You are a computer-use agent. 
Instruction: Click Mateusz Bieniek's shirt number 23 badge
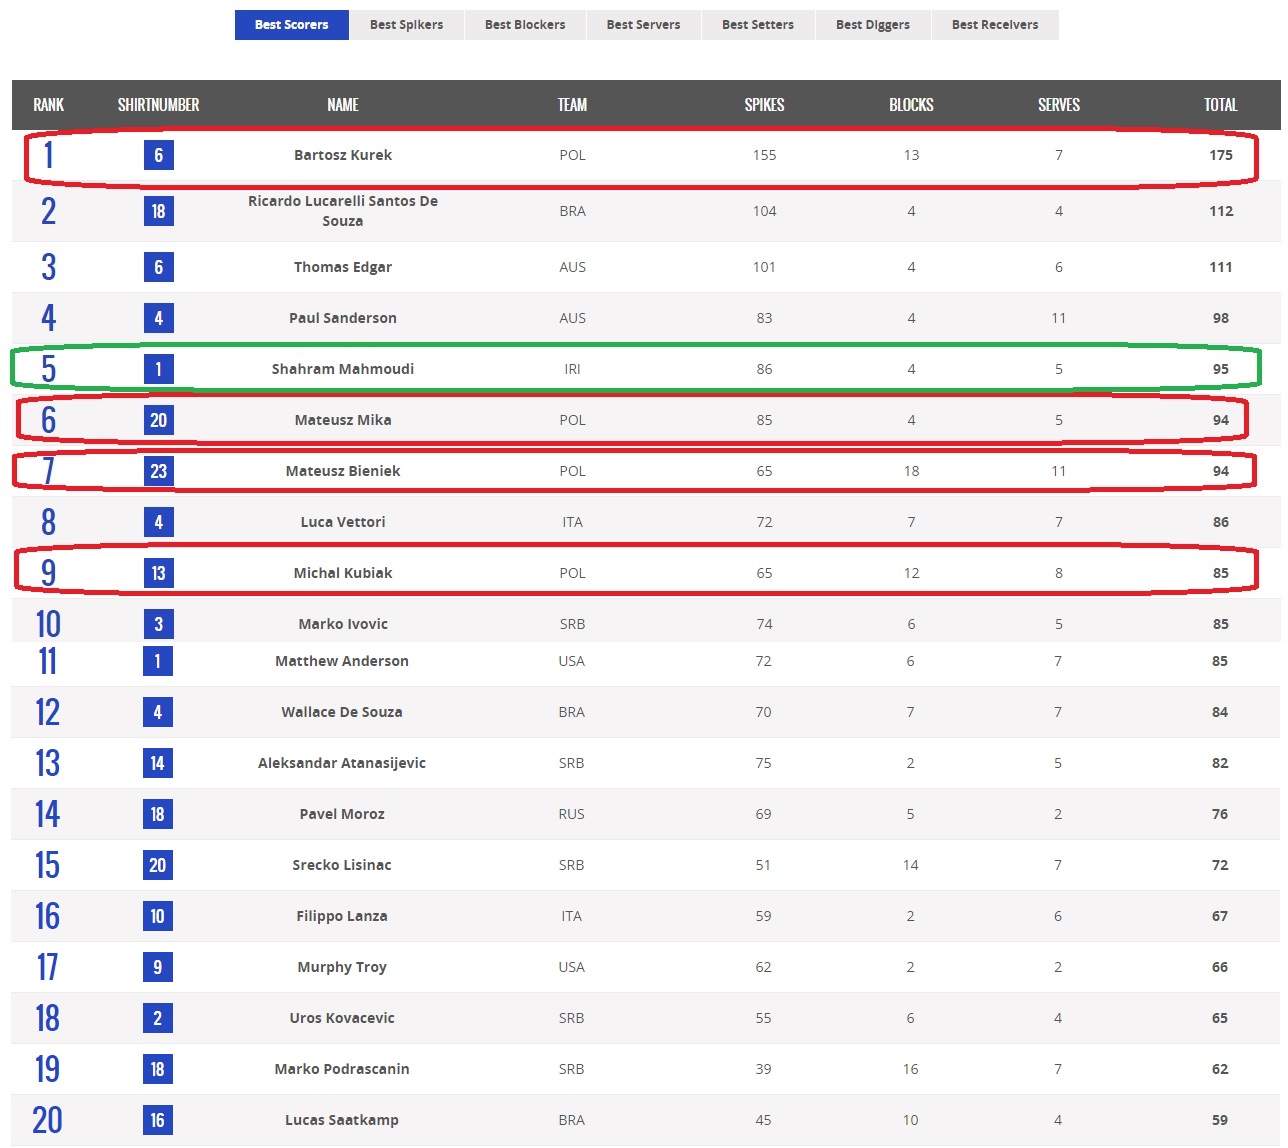tap(158, 471)
